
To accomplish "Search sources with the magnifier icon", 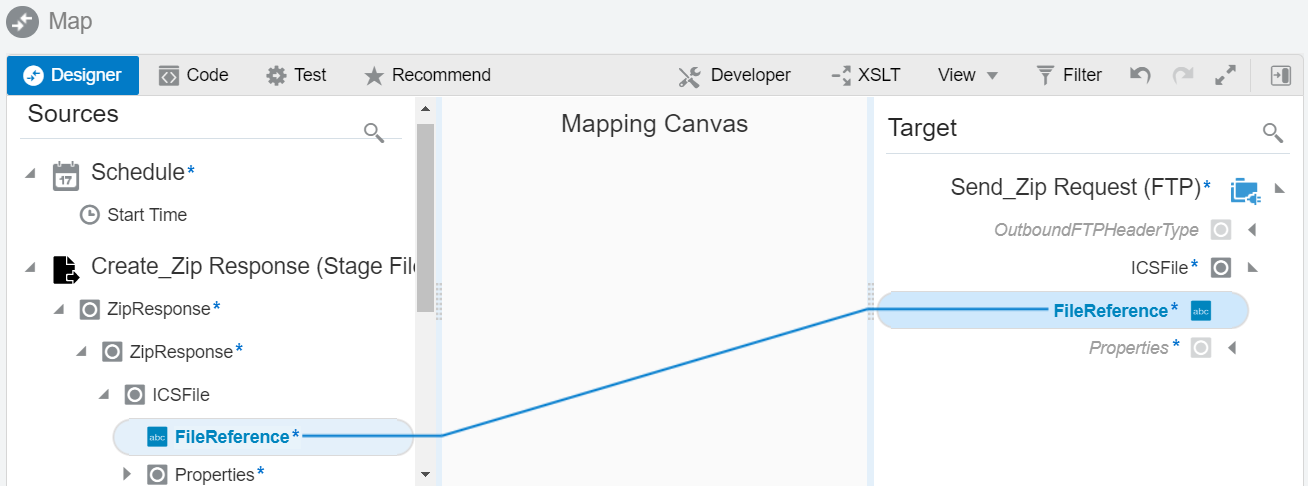I will 374,132.
